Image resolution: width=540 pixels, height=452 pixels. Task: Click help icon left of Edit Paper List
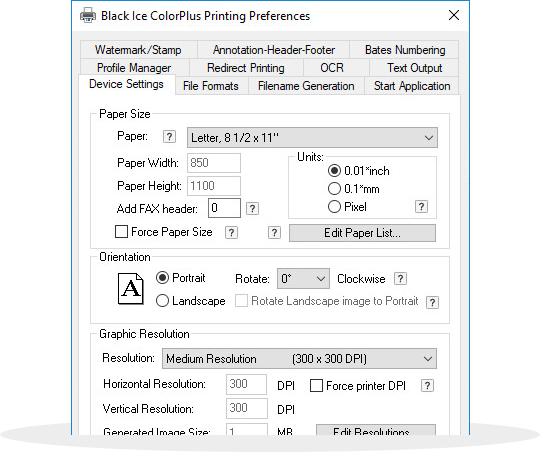(x=274, y=233)
